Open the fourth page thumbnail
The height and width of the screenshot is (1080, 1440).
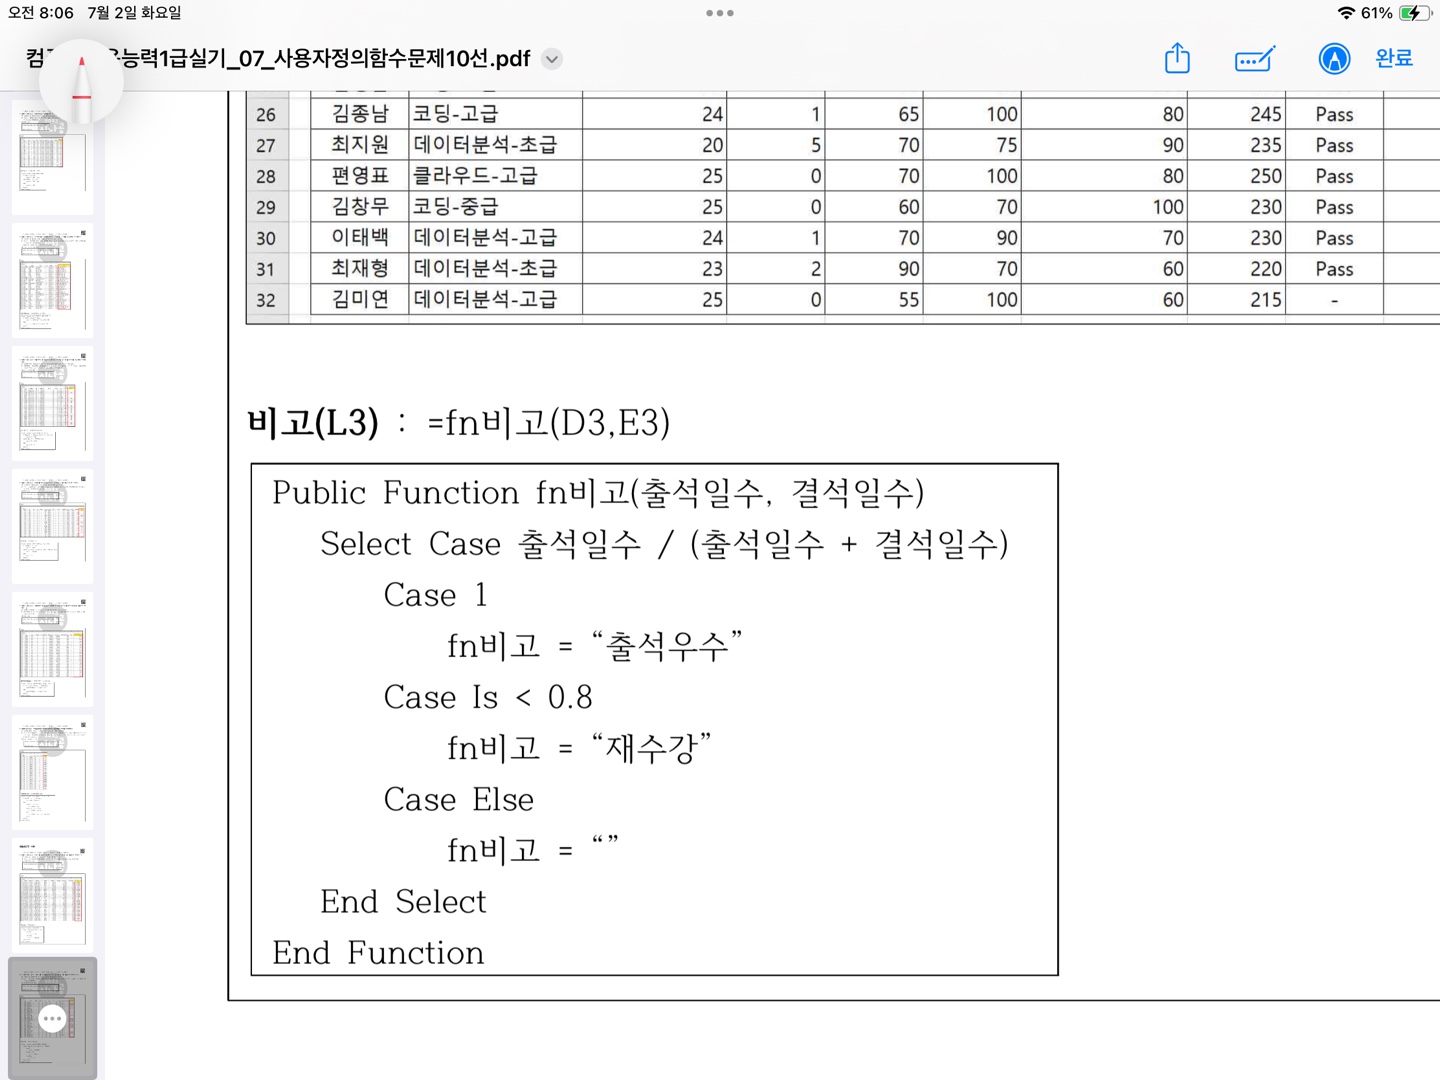tap(52, 527)
